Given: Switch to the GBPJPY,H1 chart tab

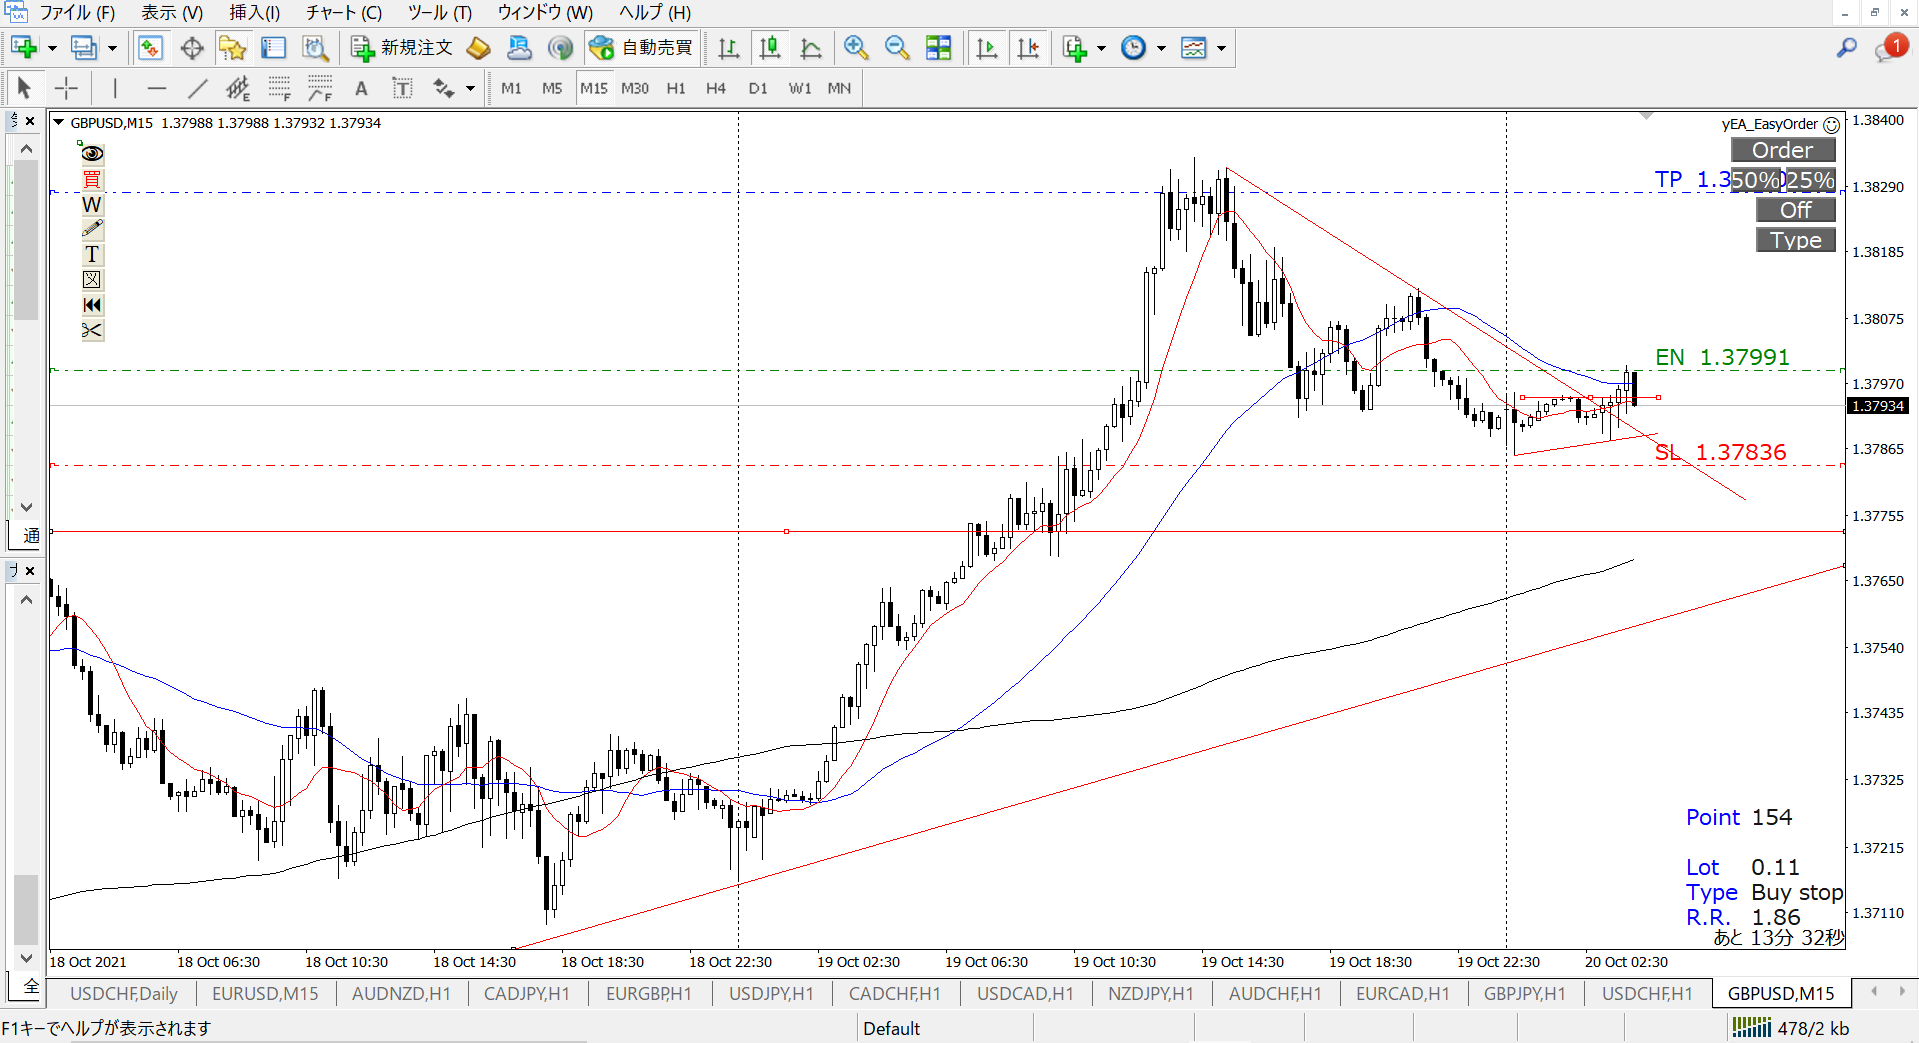Looking at the screenshot, I should pyautogui.click(x=1524, y=993).
